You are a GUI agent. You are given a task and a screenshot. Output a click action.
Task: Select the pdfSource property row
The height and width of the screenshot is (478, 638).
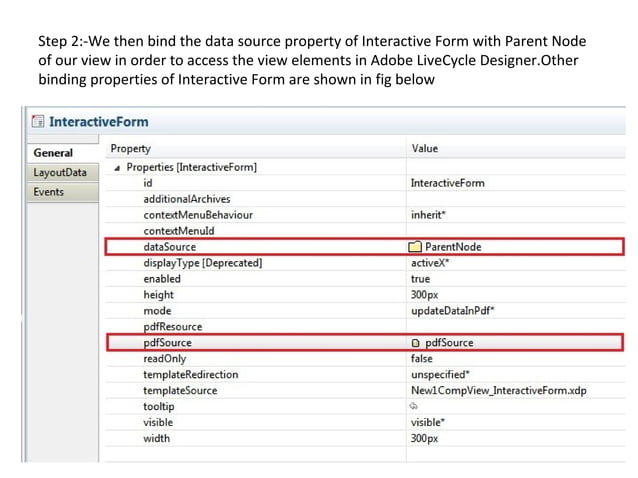click(364, 343)
